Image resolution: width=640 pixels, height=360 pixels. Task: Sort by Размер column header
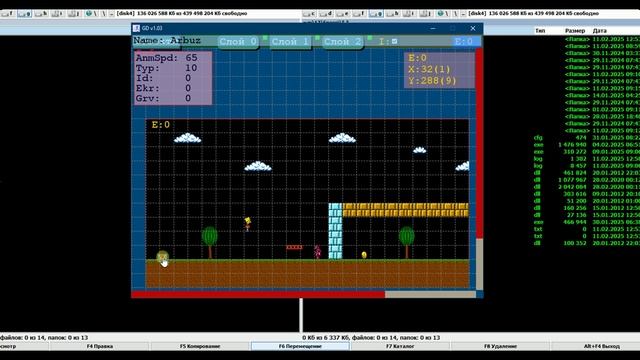(575, 31)
